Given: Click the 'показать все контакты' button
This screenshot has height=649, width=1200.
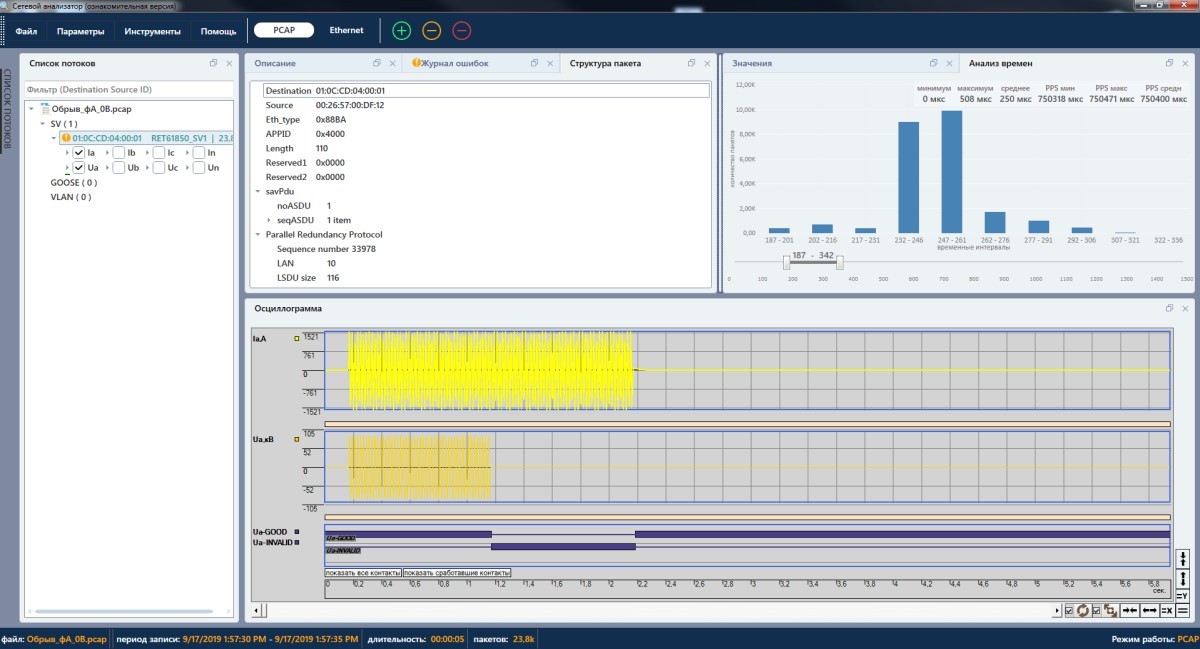Looking at the screenshot, I should [363, 573].
